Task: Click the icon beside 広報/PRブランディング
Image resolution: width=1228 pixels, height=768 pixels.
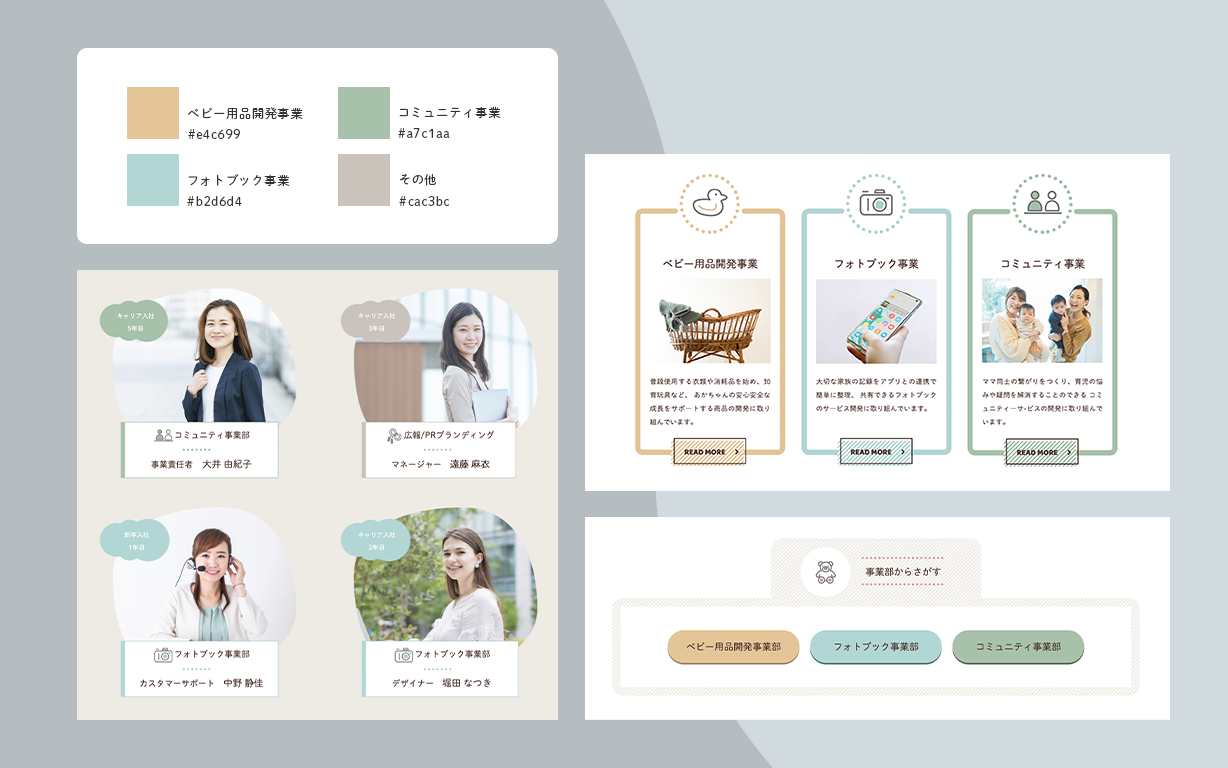Action: coord(394,435)
